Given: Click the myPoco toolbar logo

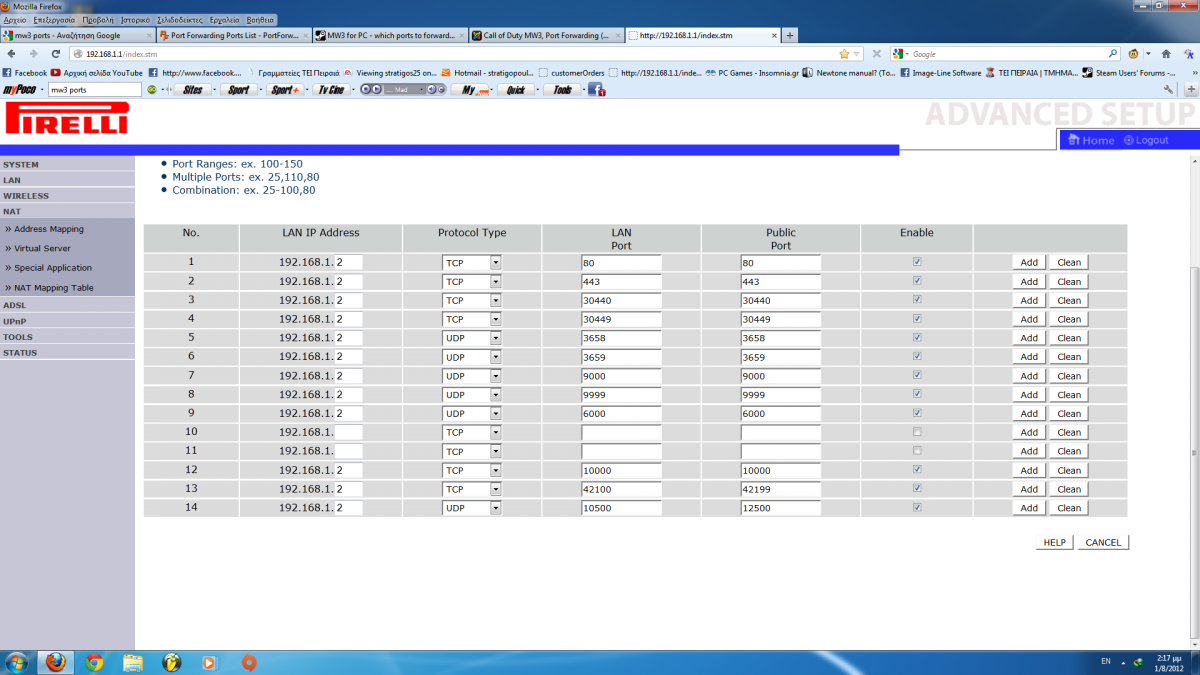Looking at the screenshot, I should [x=21, y=90].
